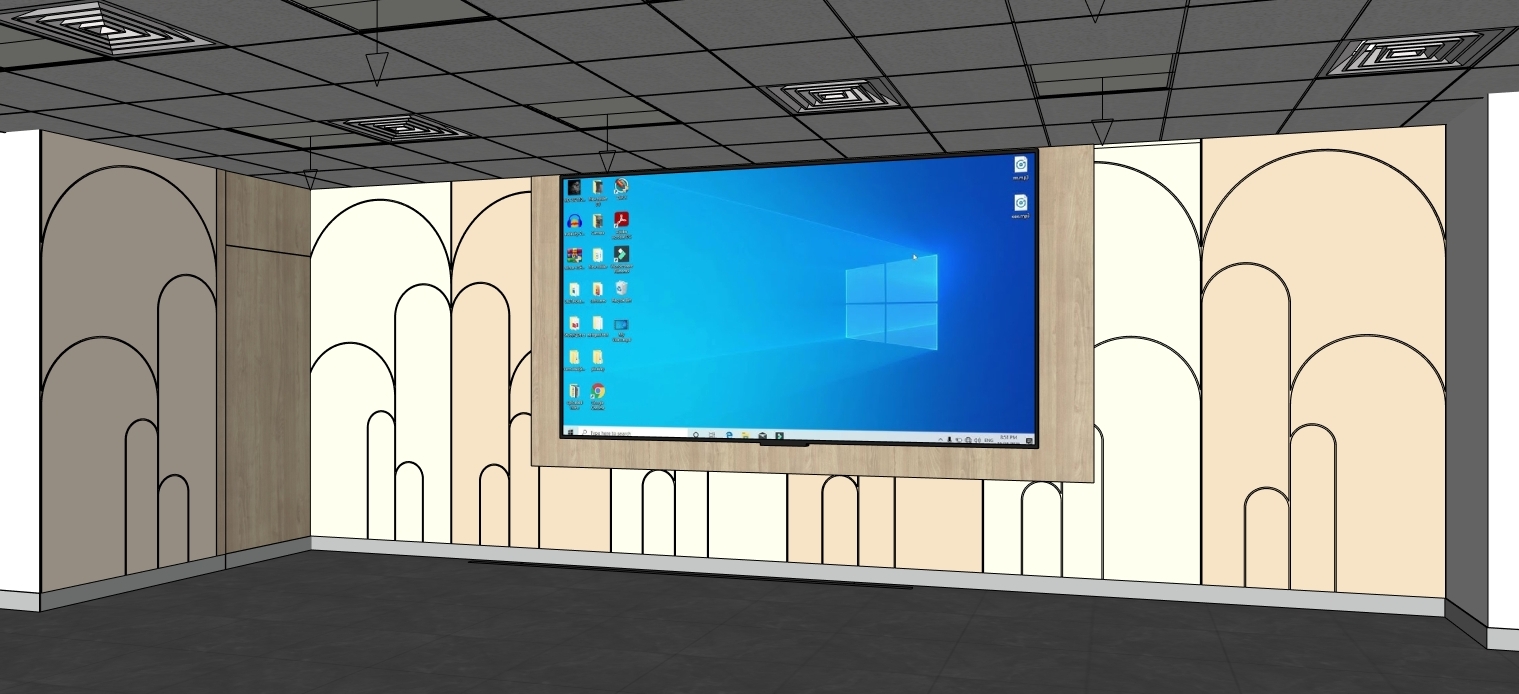The image size is (1519, 694).
Task: Open the WinRAR colorful books icon
Action: click(574, 256)
